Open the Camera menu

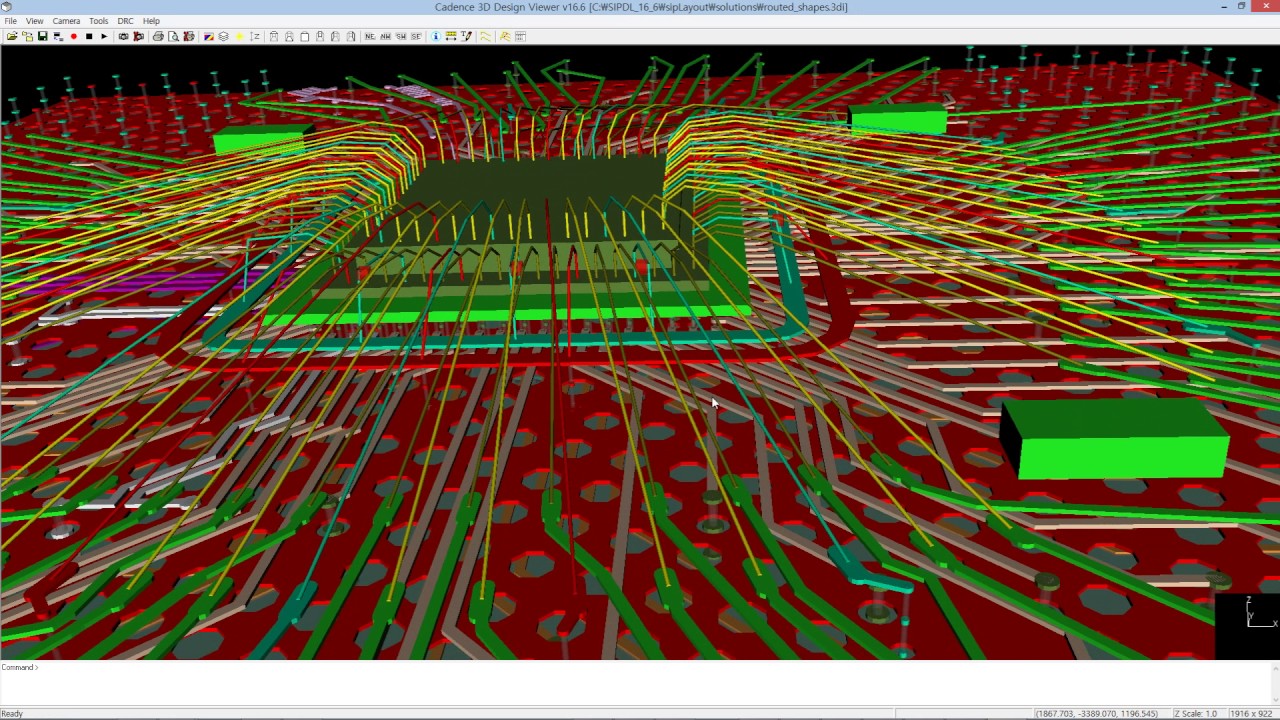(66, 20)
